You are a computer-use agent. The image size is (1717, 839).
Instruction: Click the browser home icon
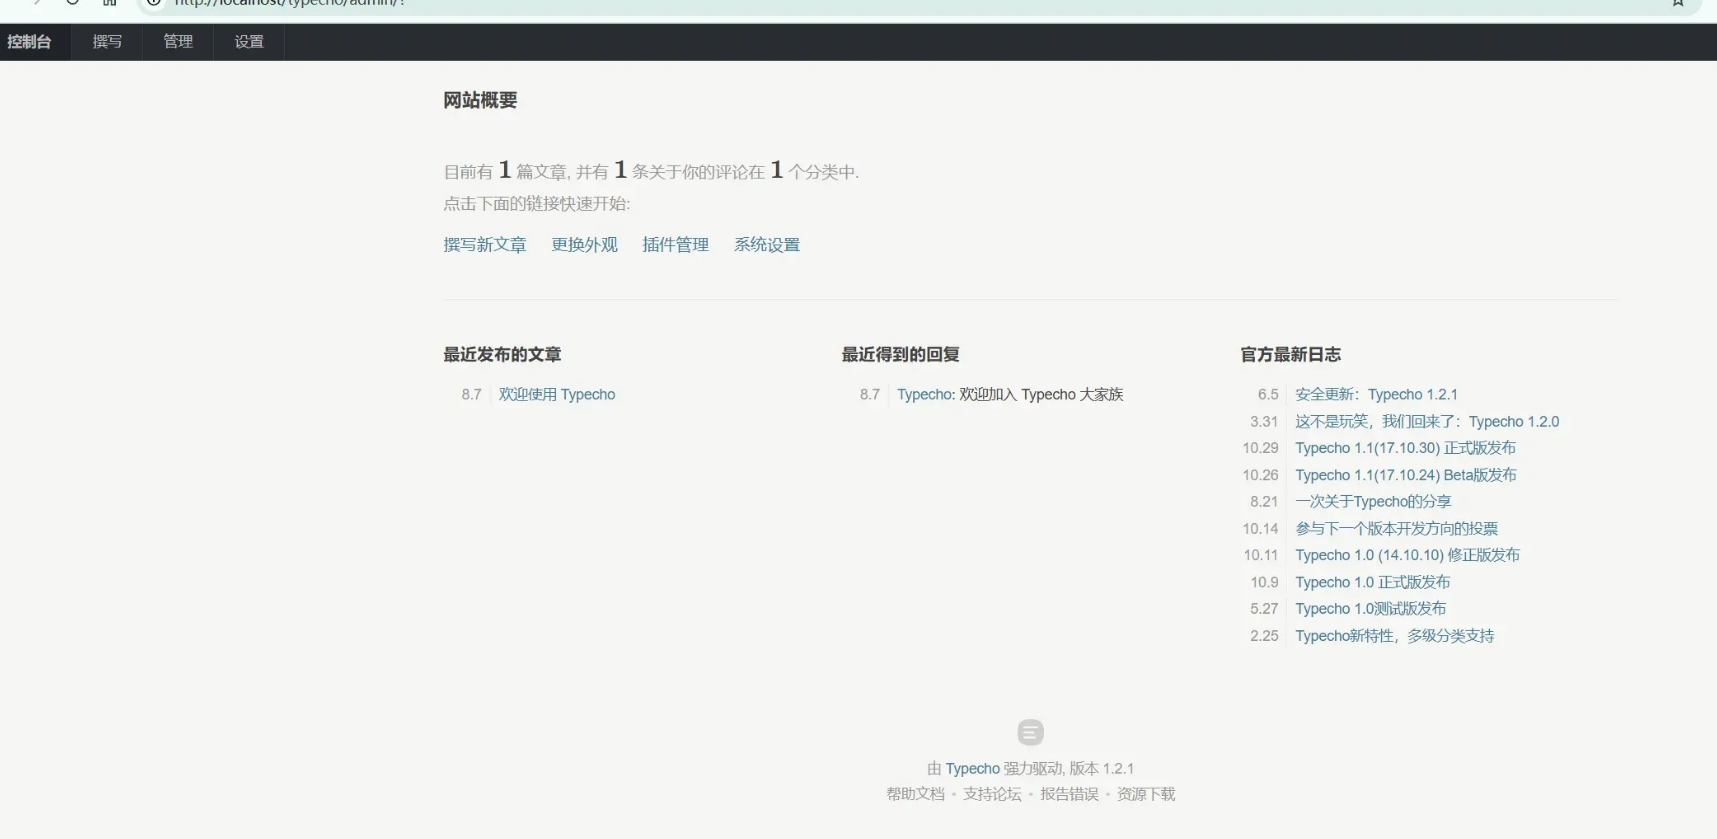click(110, 3)
